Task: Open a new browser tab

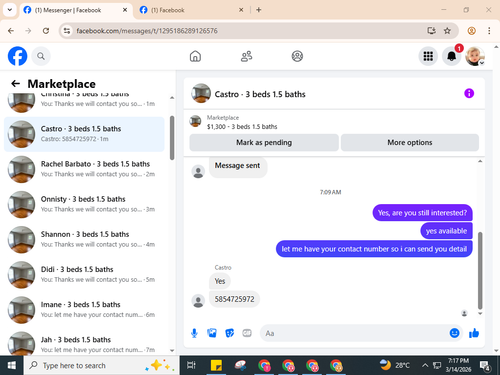Action: tap(259, 10)
